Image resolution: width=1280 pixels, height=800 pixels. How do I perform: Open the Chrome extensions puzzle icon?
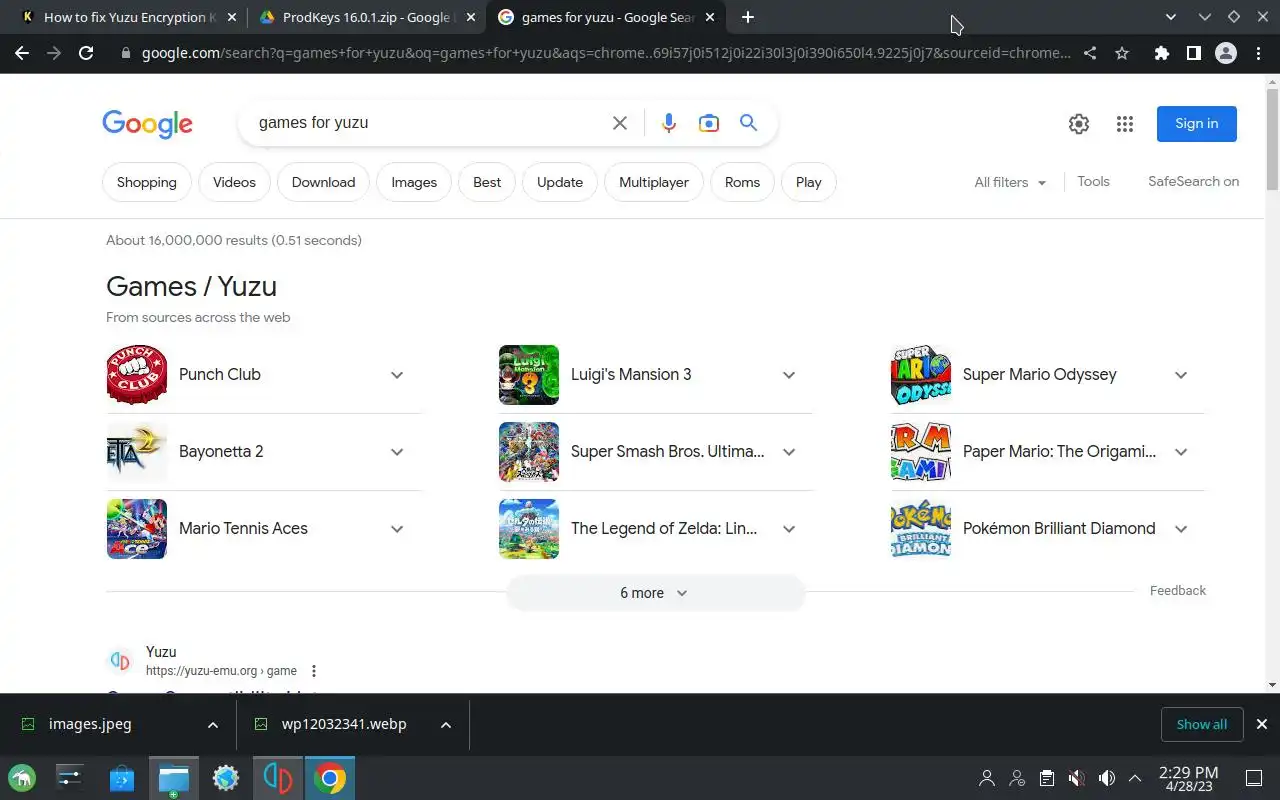click(x=1161, y=53)
